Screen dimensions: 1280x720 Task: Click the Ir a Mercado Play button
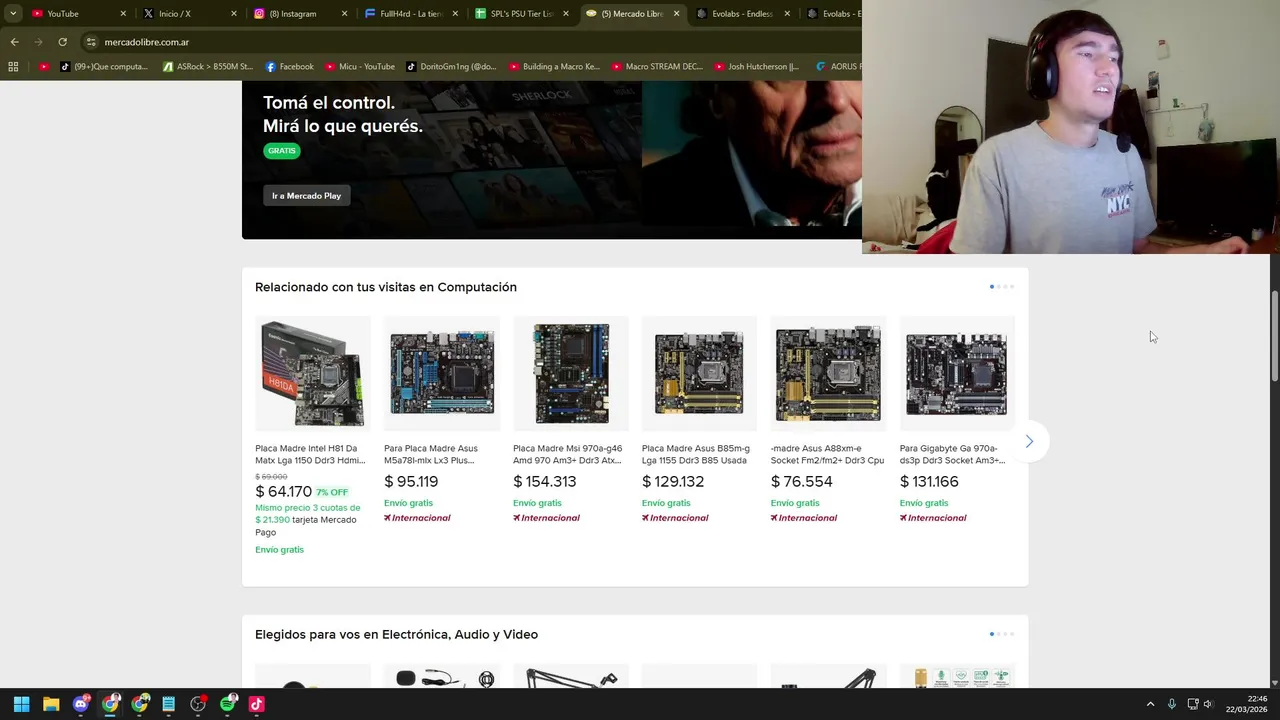(306, 196)
